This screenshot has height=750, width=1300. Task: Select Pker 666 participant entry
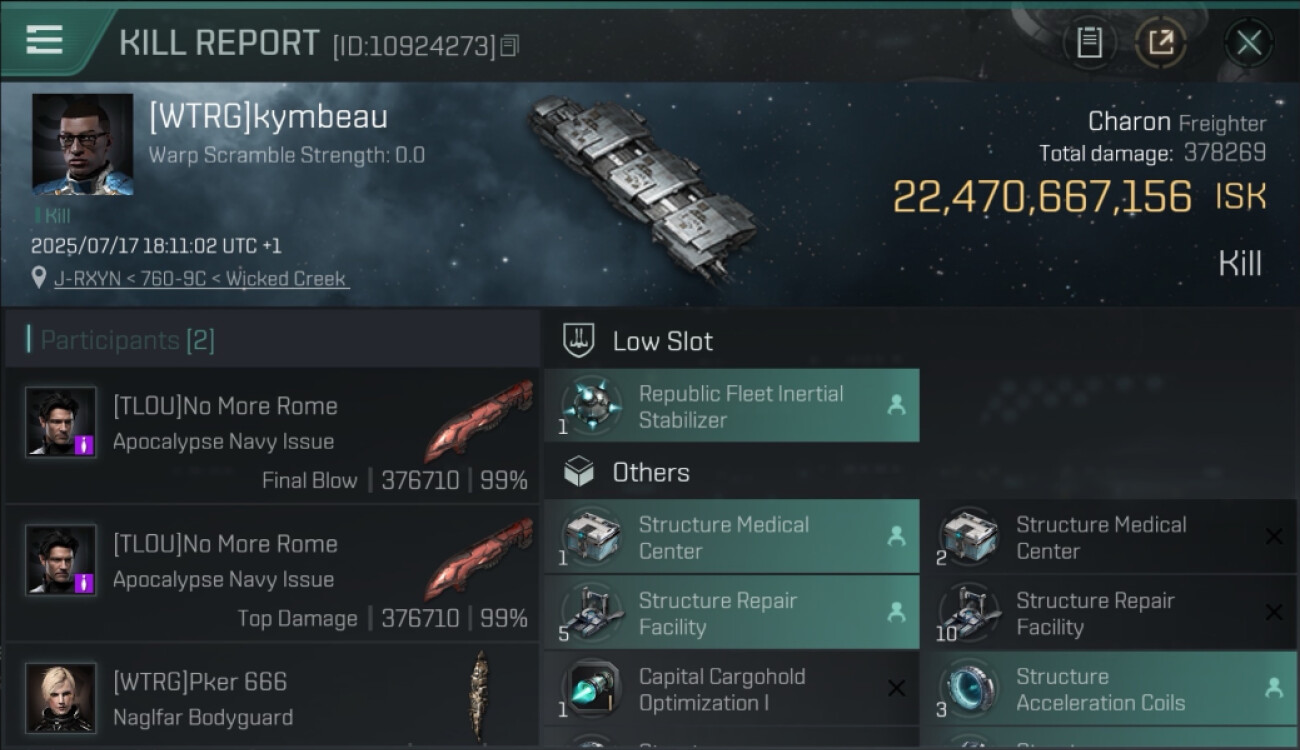[270, 698]
